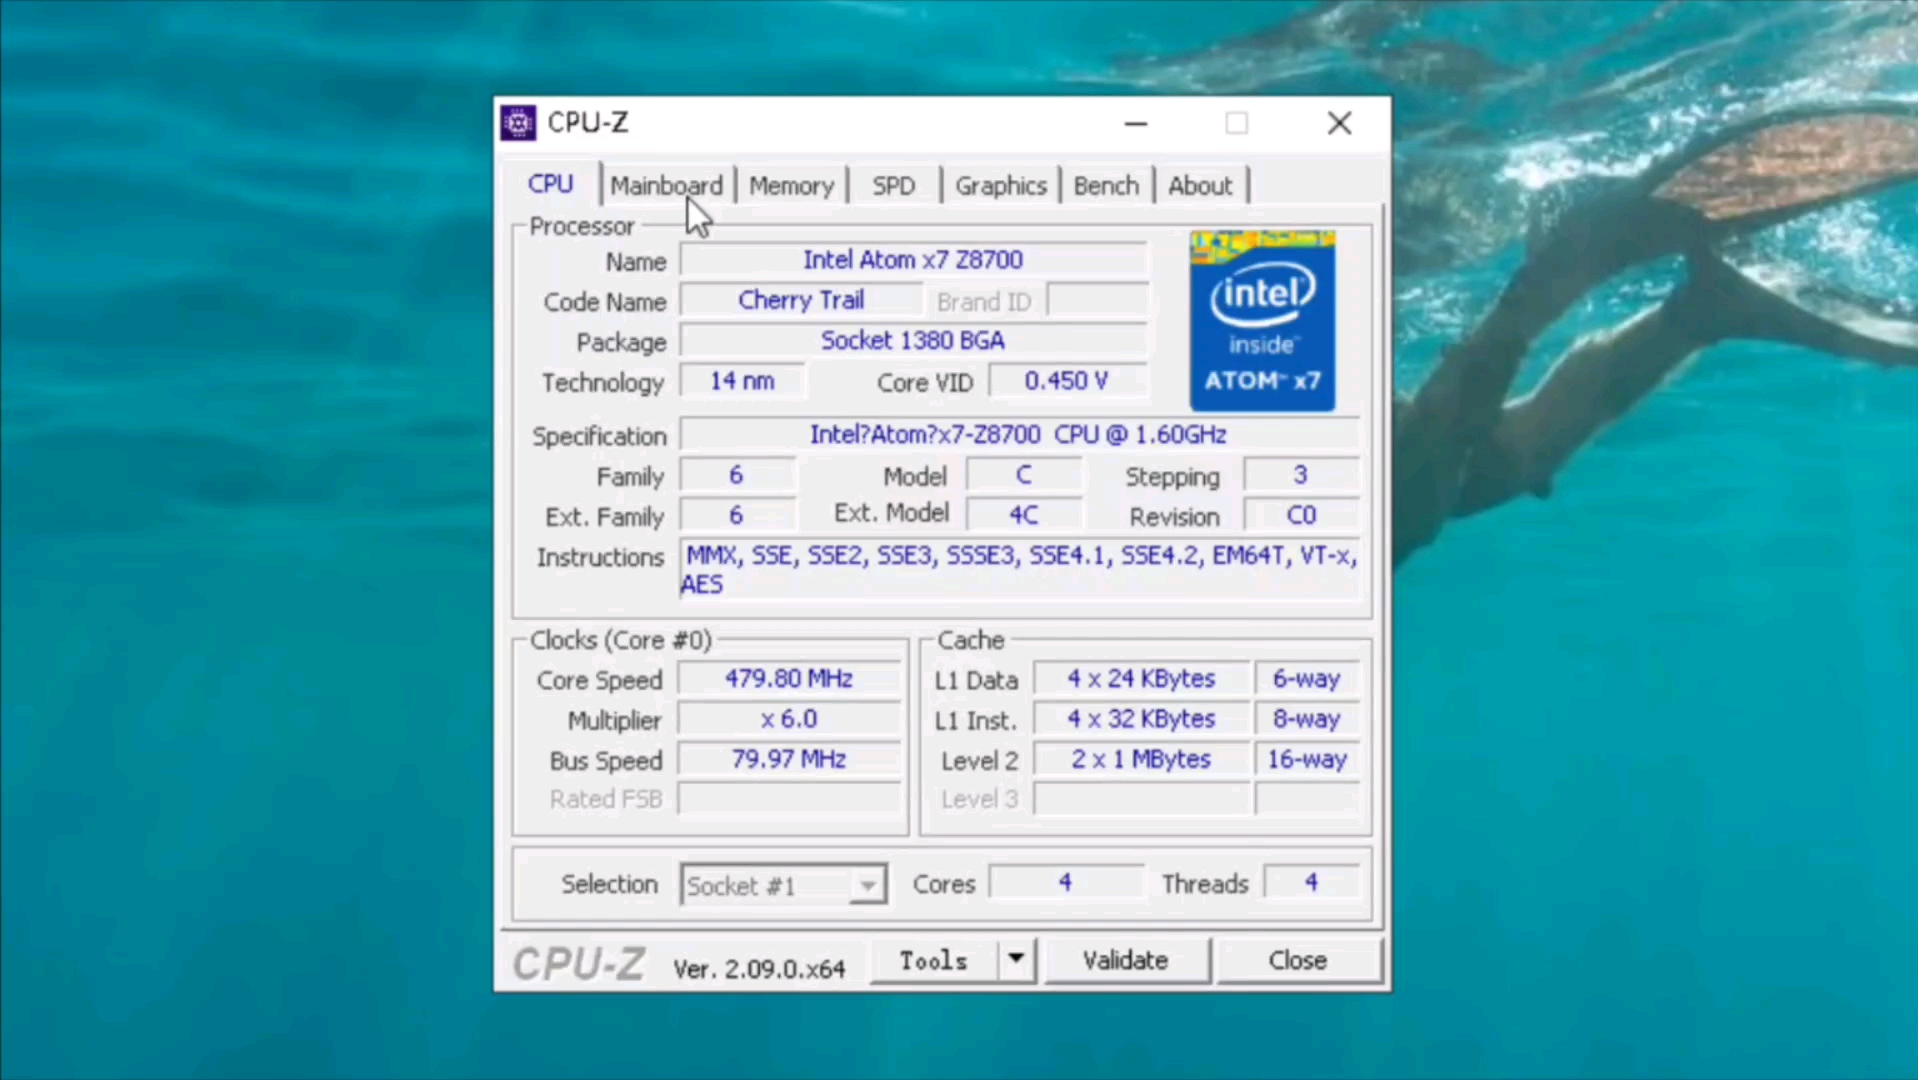Click the CPU-Z application icon in titlebar

518,122
